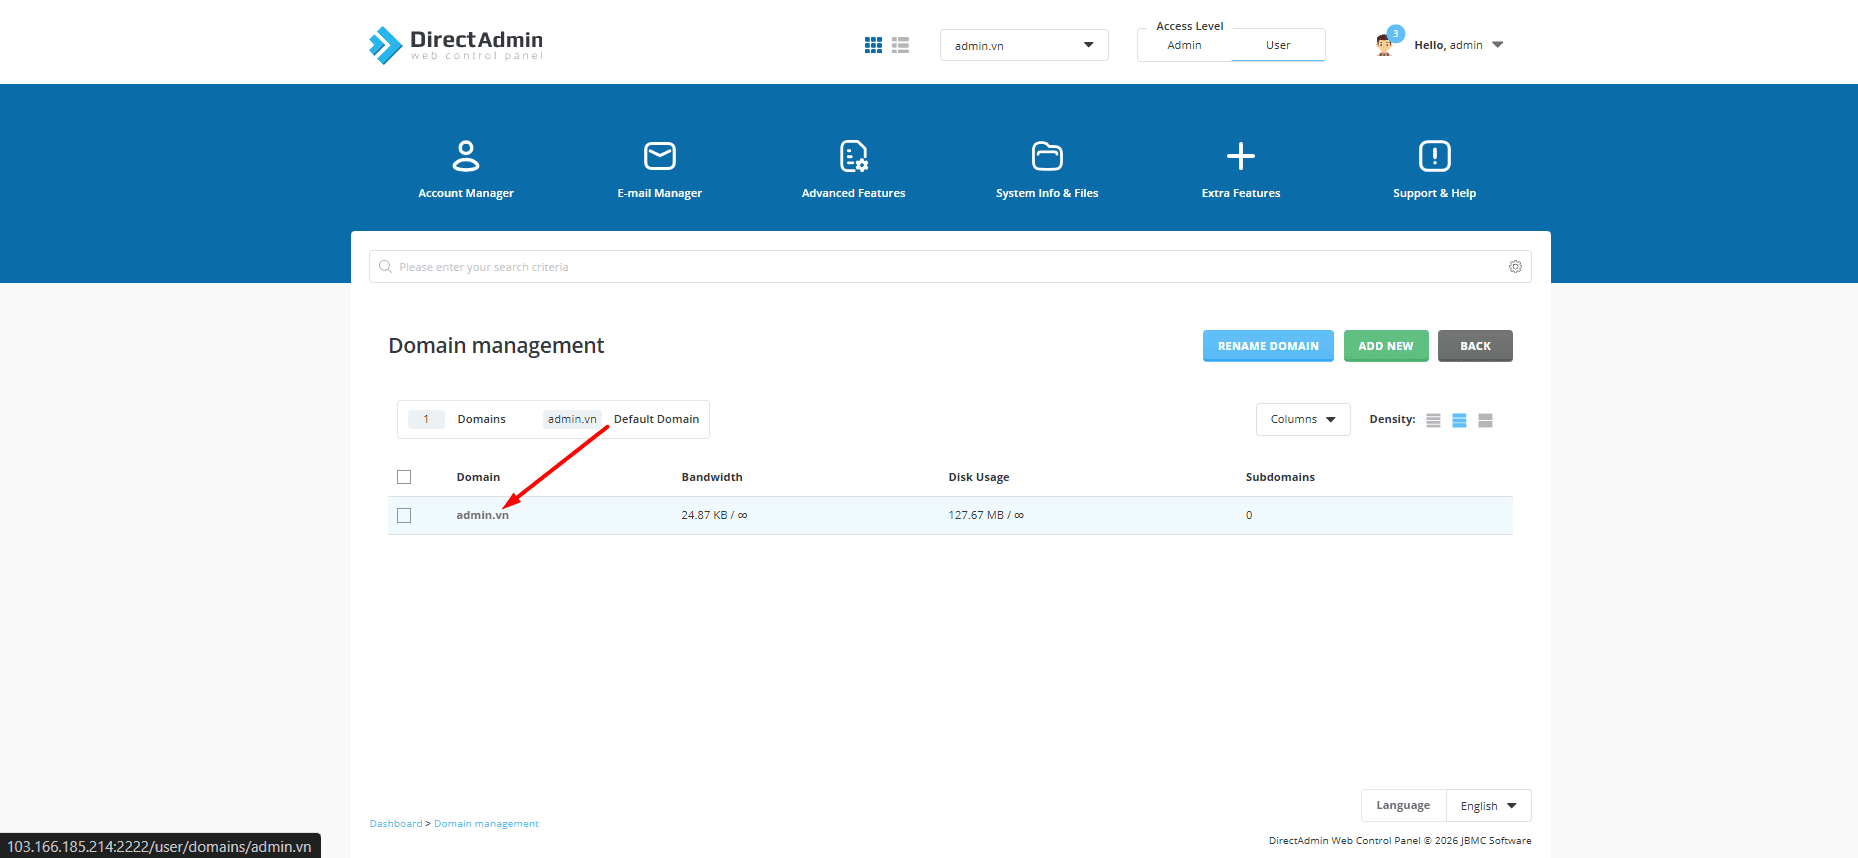This screenshot has height=858, width=1858.
Task: Open the System Info & Files folder icon
Action: tap(1047, 157)
